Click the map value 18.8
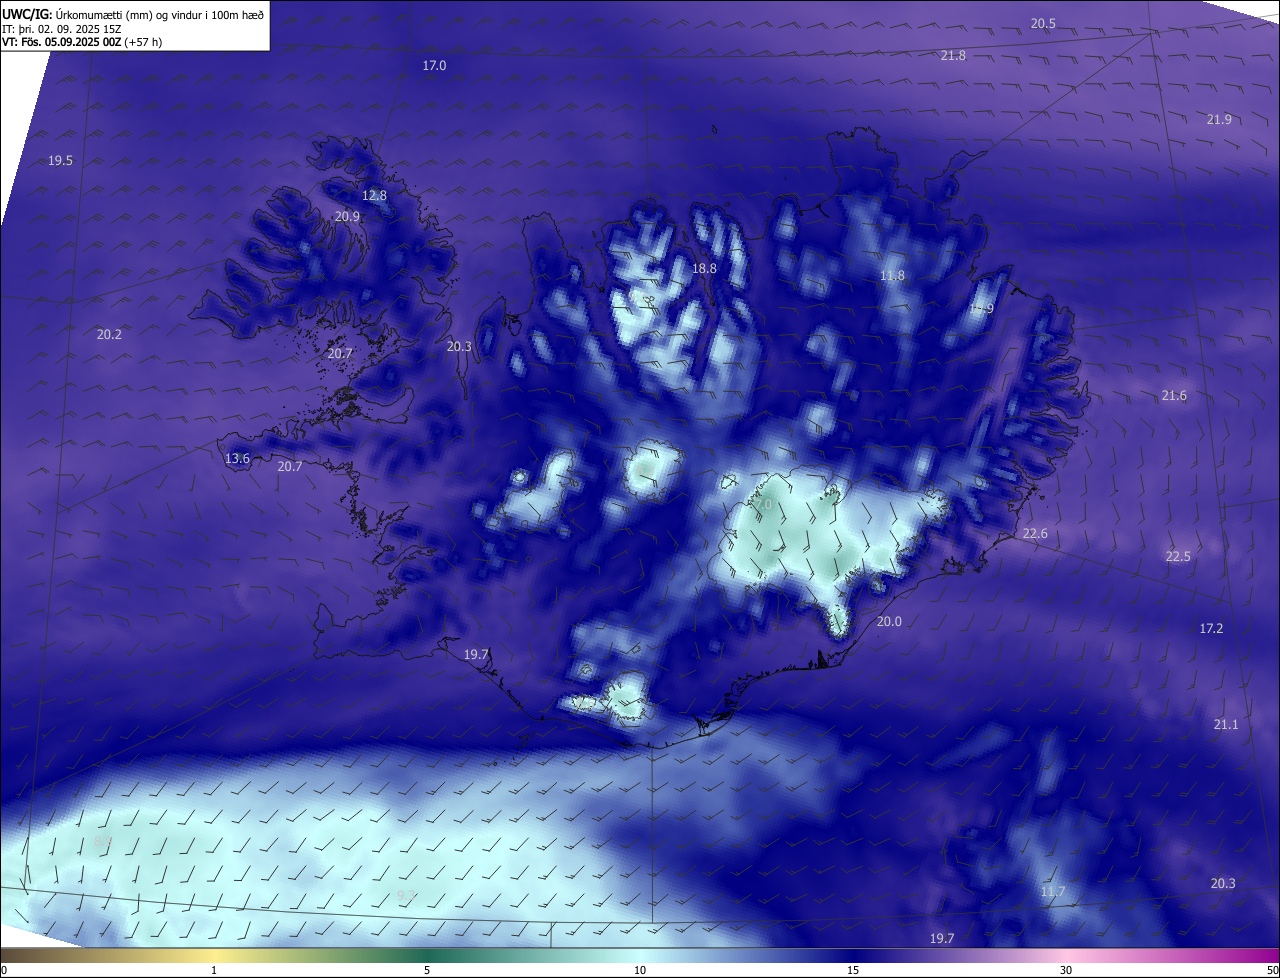 (704, 268)
